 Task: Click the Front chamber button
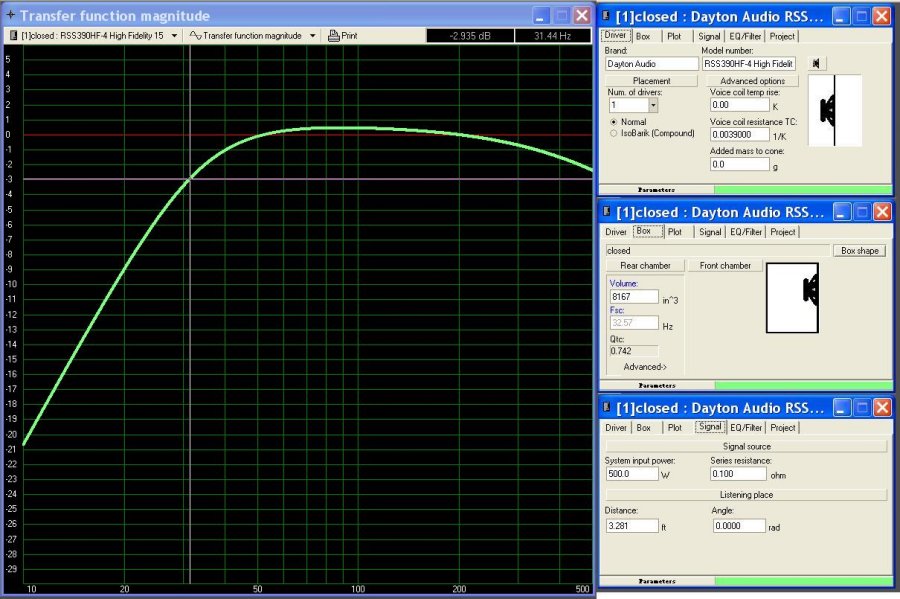point(725,266)
